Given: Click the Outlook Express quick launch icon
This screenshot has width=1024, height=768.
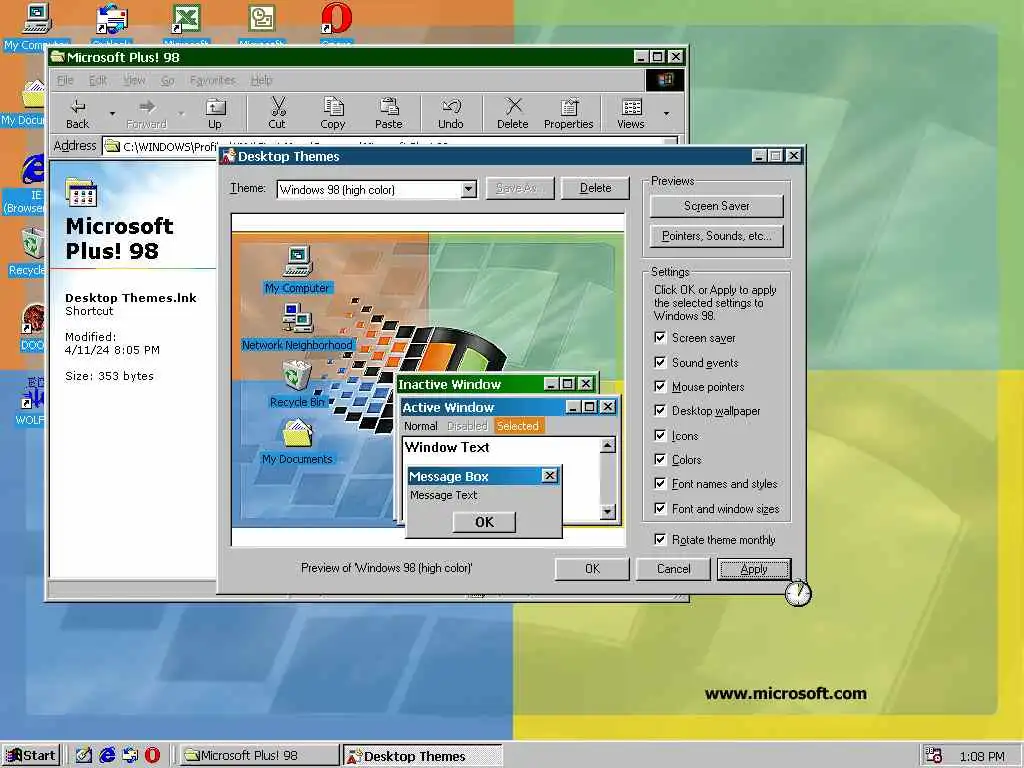Looking at the screenshot, I should (130, 755).
